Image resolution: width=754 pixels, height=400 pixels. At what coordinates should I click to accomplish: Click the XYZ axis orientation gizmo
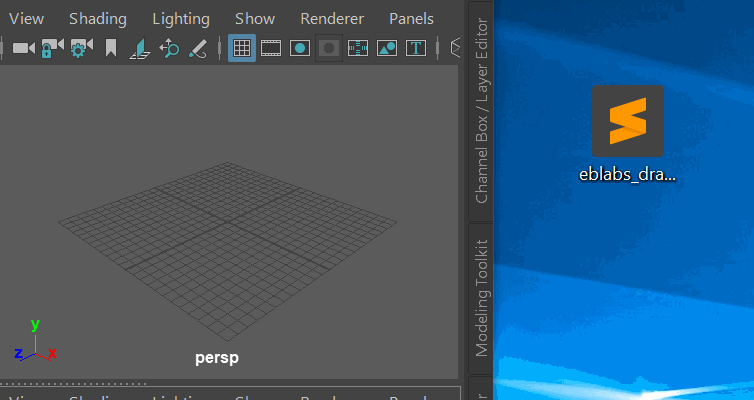tap(35, 341)
